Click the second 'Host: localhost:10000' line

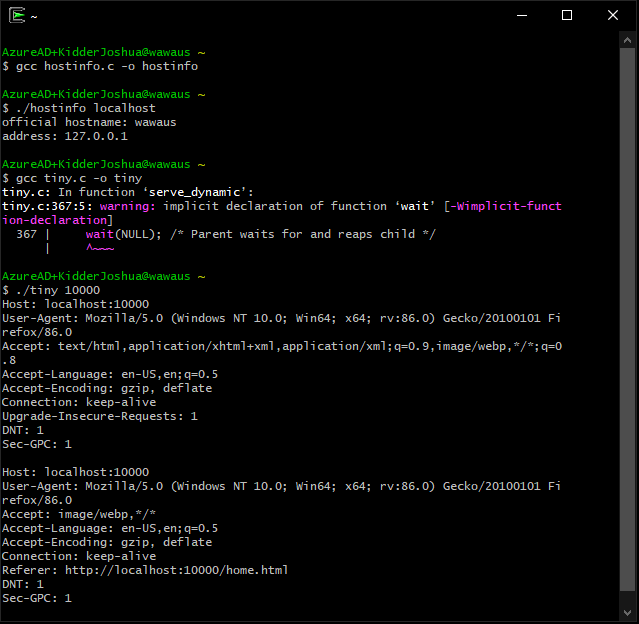pyautogui.click(x=76, y=472)
